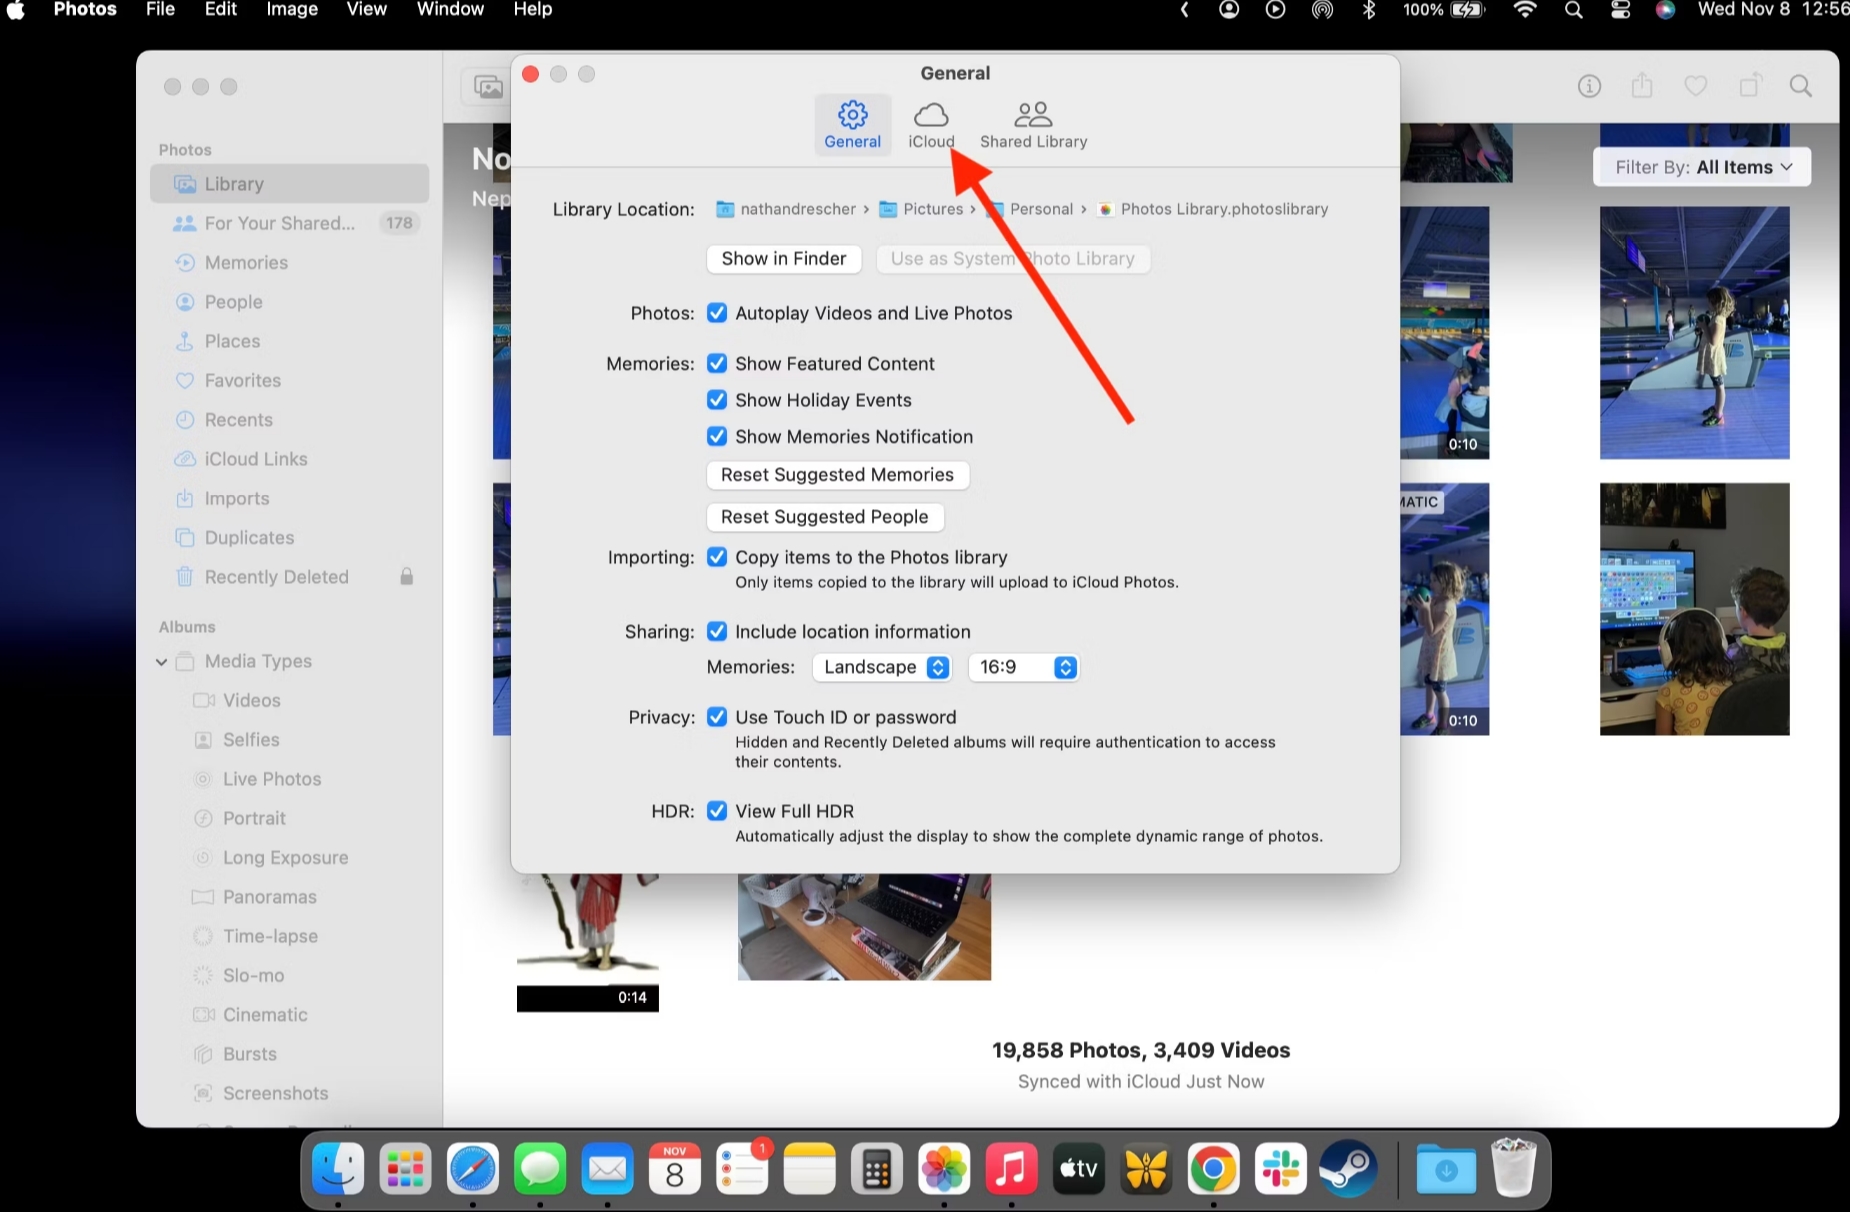The image size is (1850, 1212).
Task: Open Selfies media type album
Action: tap(289, 740)
